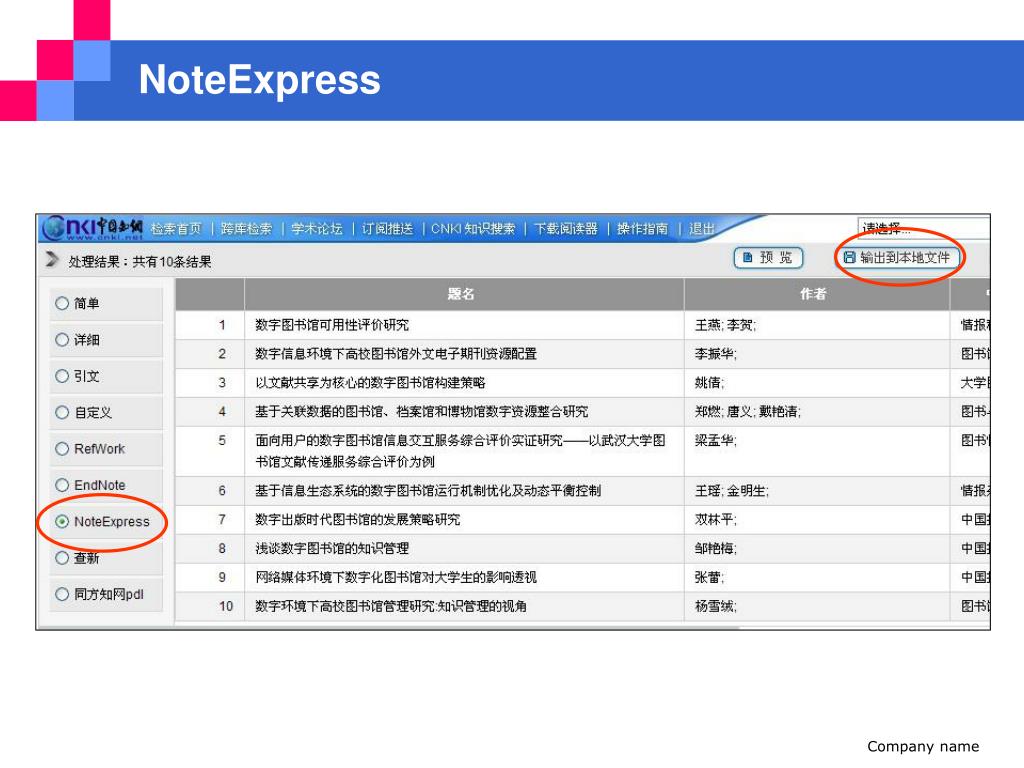Click the 处理结果：共有10条结果 text

coord(140,262)
